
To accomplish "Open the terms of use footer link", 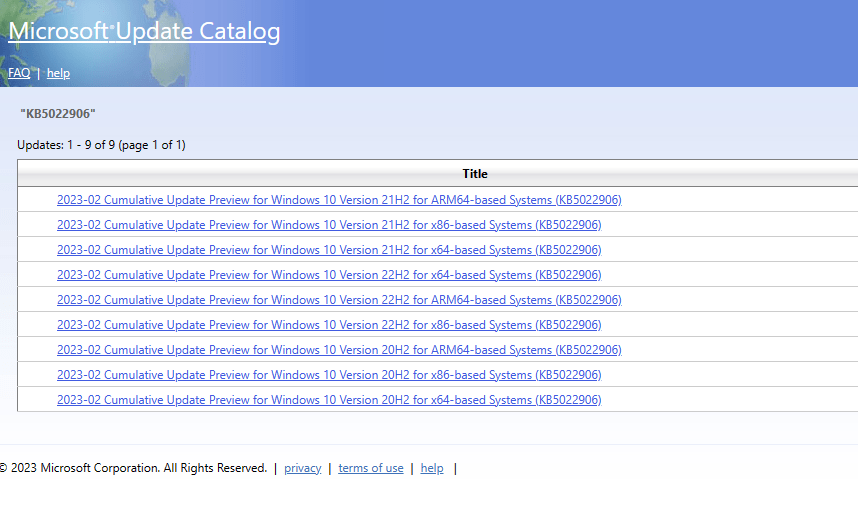I will [370, 468].
